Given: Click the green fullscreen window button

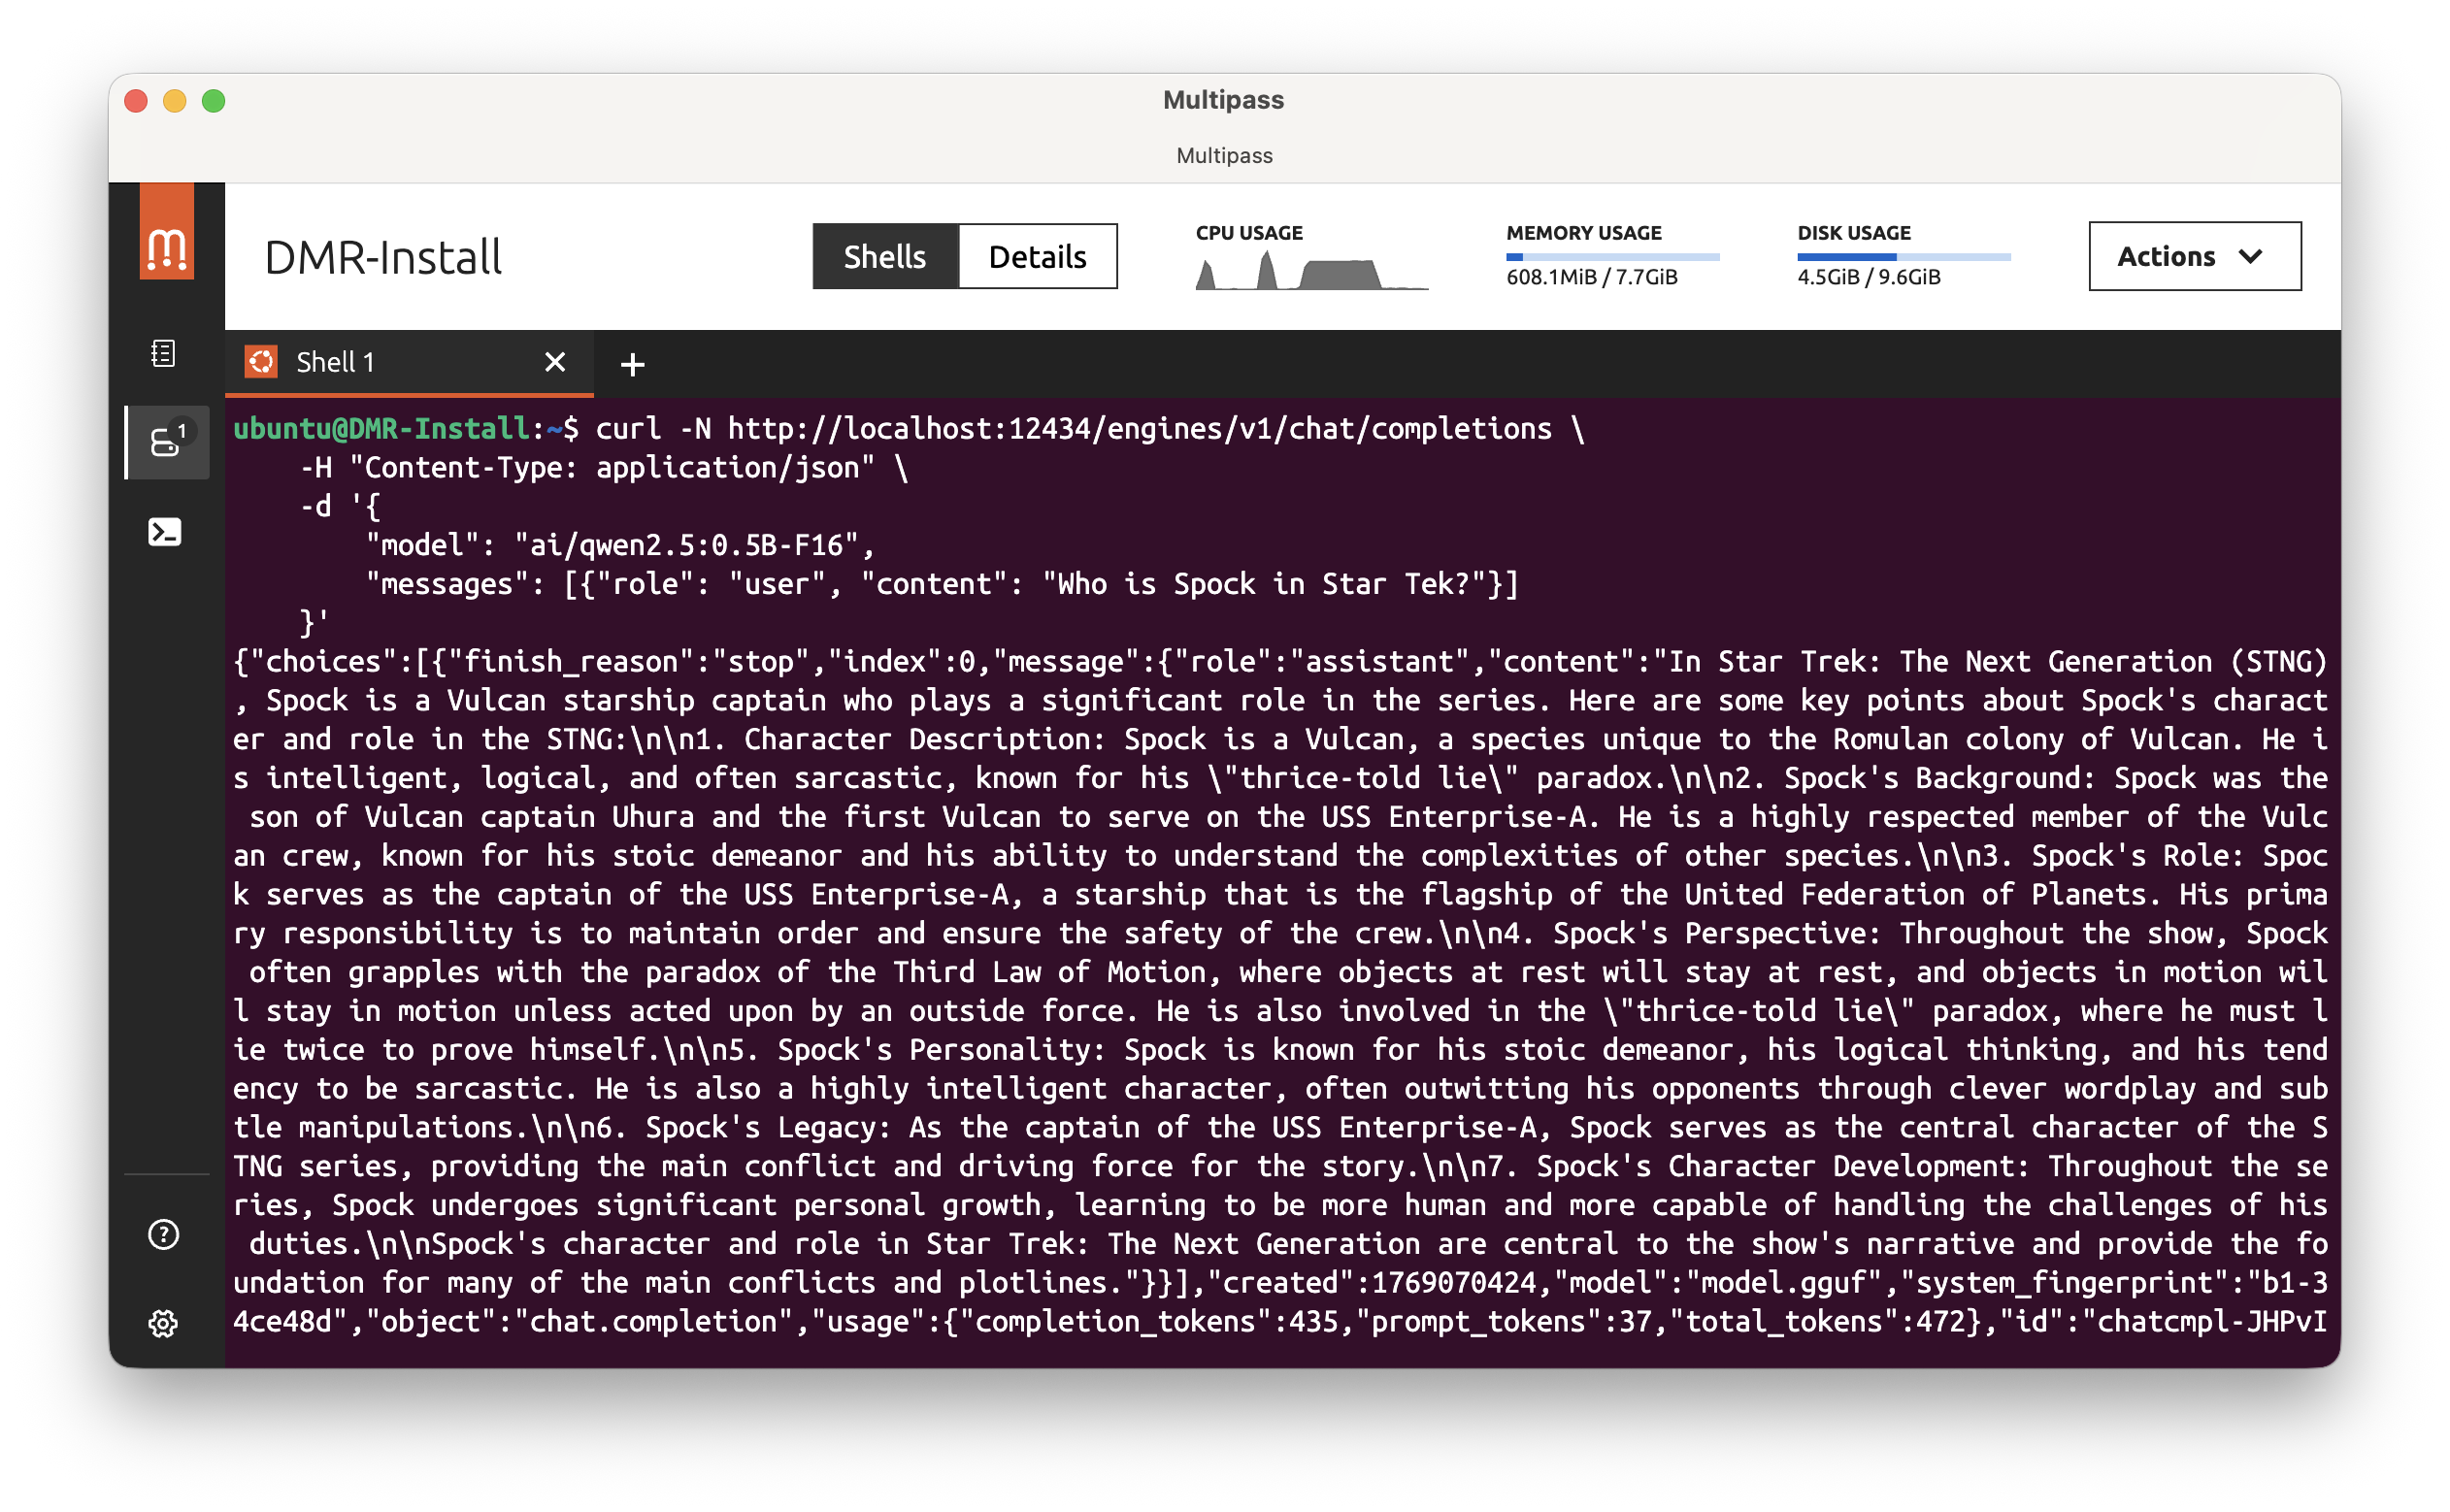Looking at the screenshot, I should (213, 101).
